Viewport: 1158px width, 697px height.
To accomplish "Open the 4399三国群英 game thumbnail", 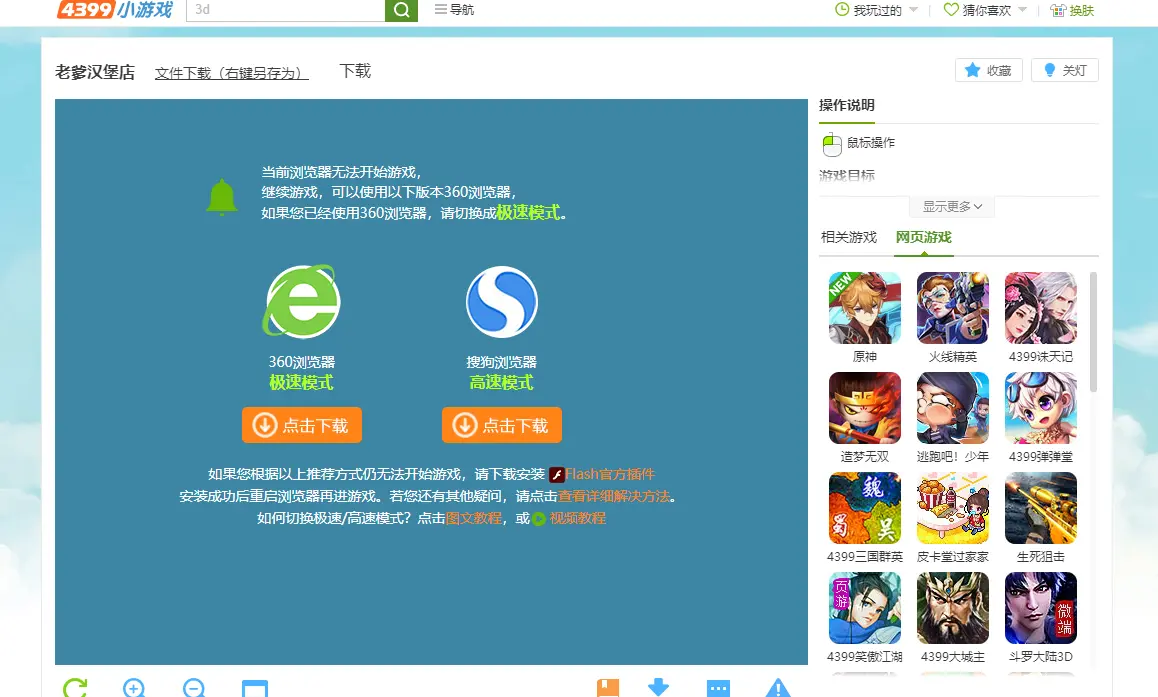I will 865,508.
